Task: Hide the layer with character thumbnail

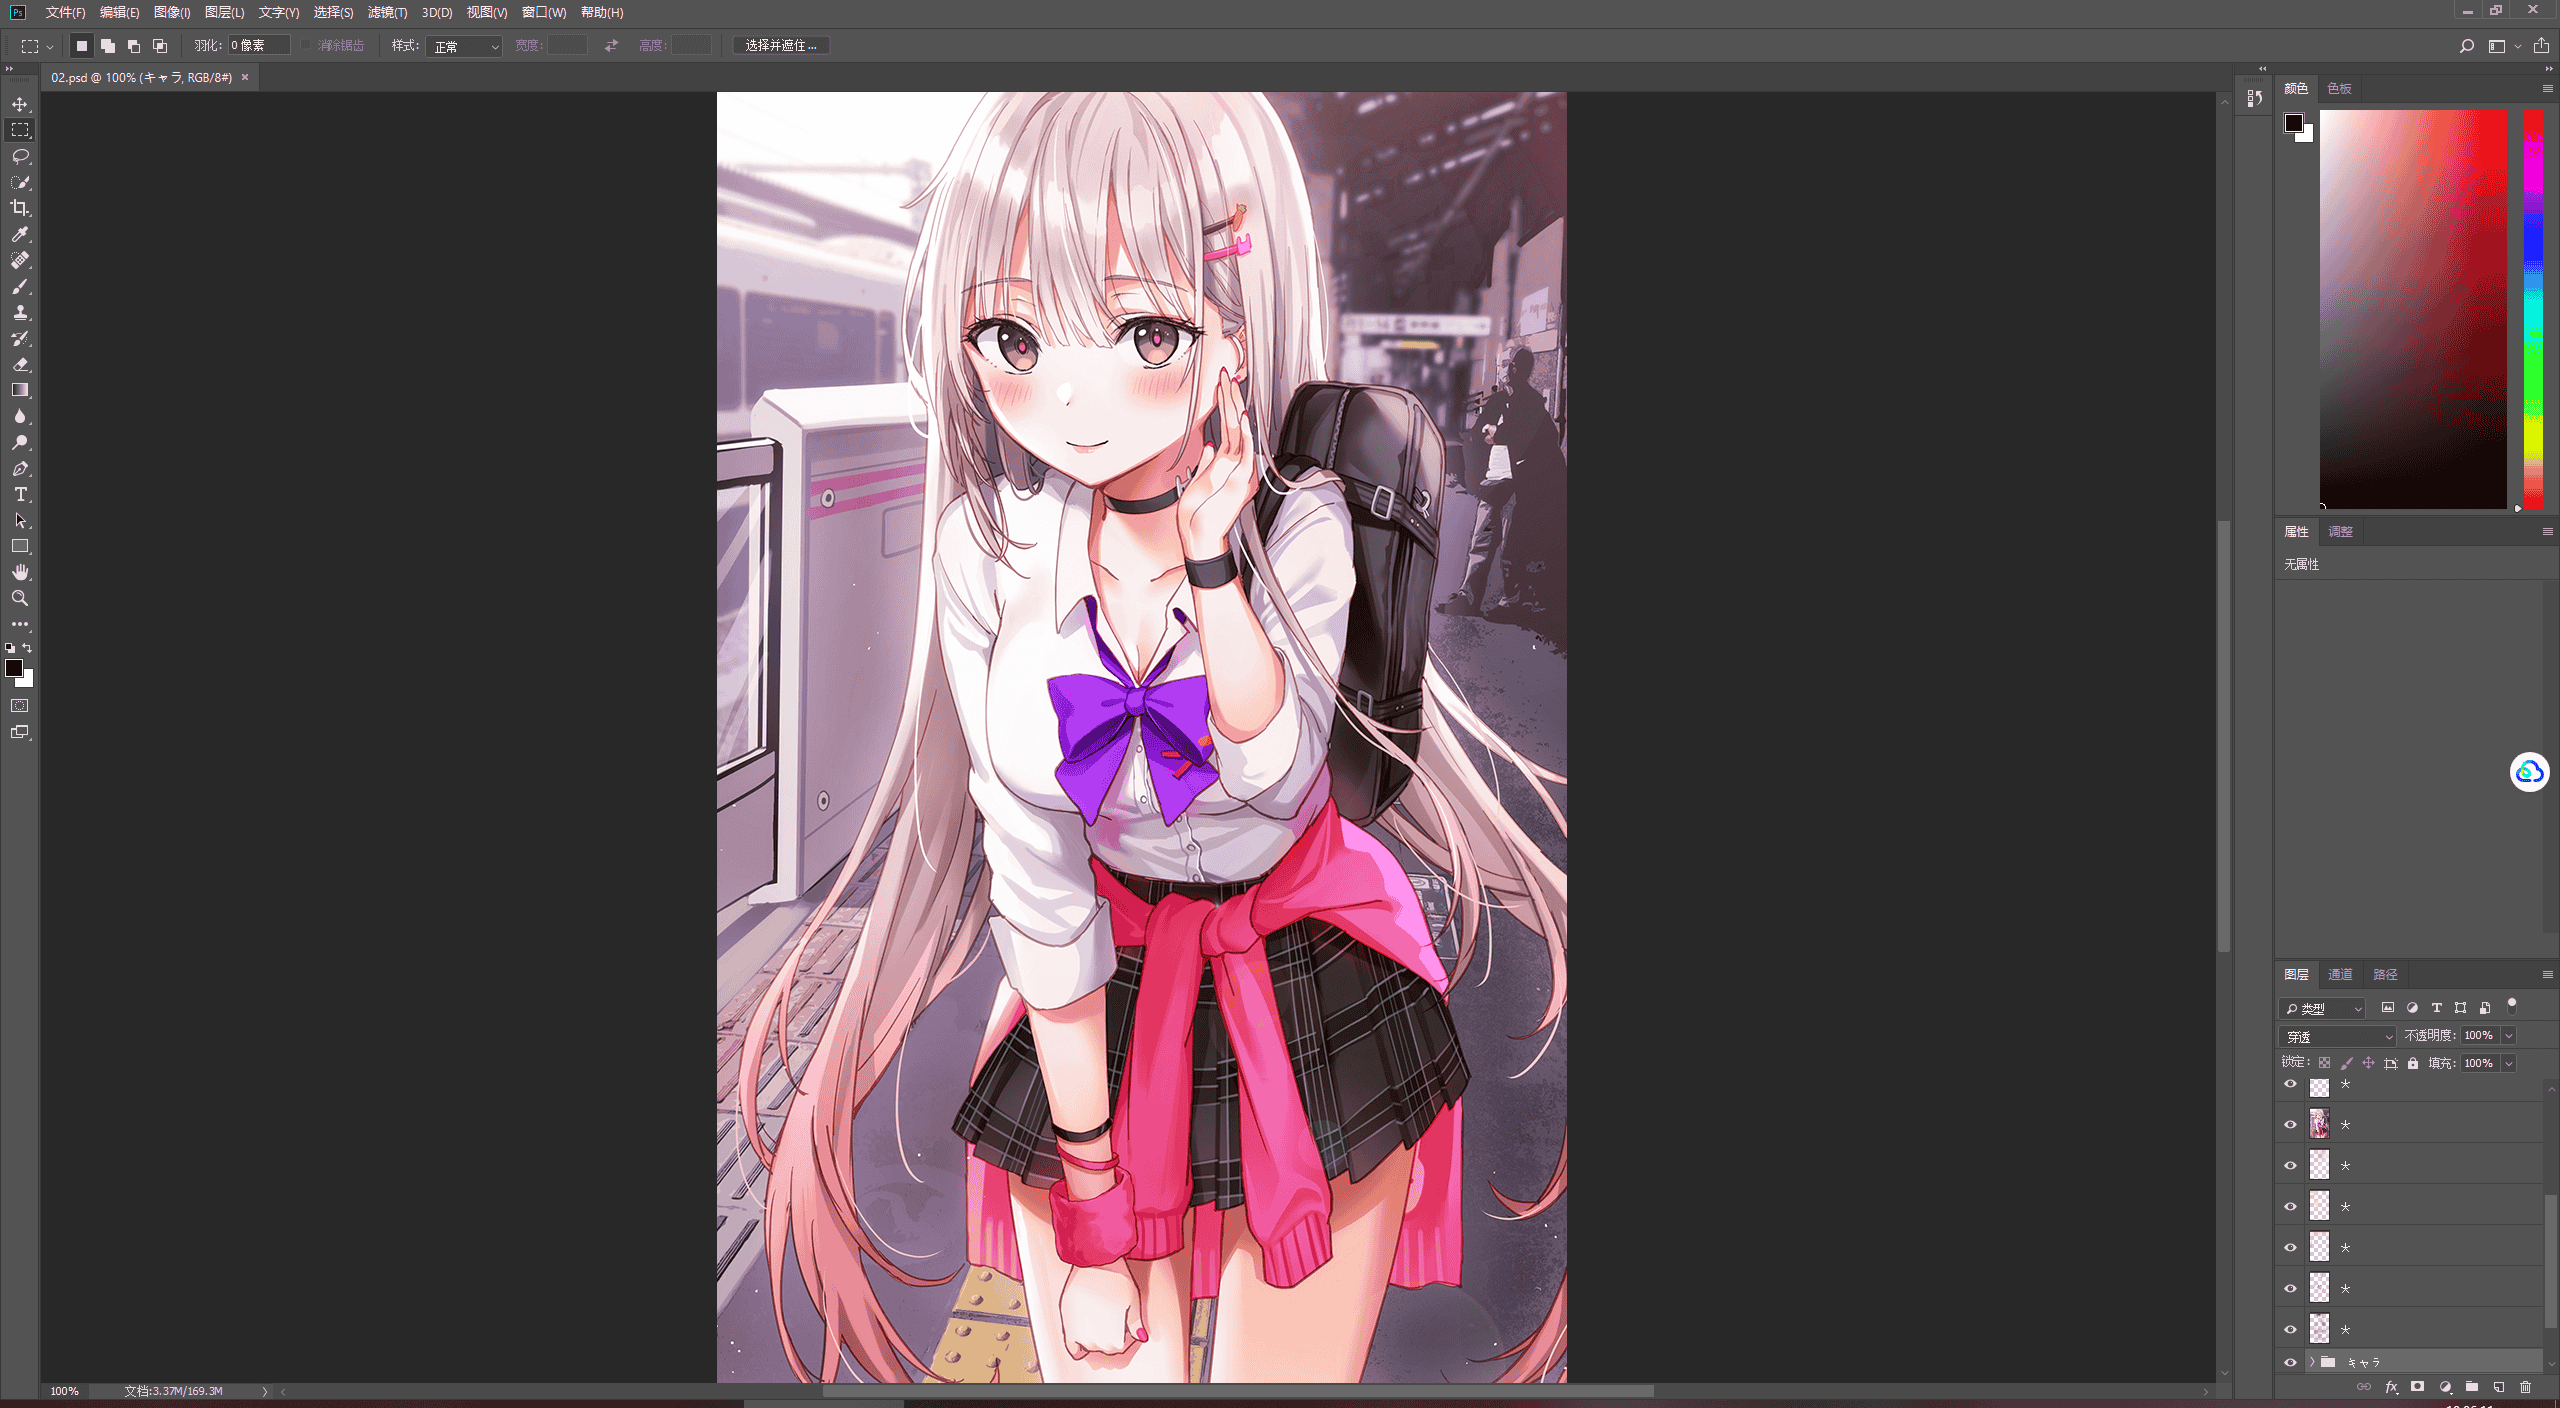Action: coord(2290,1125)
